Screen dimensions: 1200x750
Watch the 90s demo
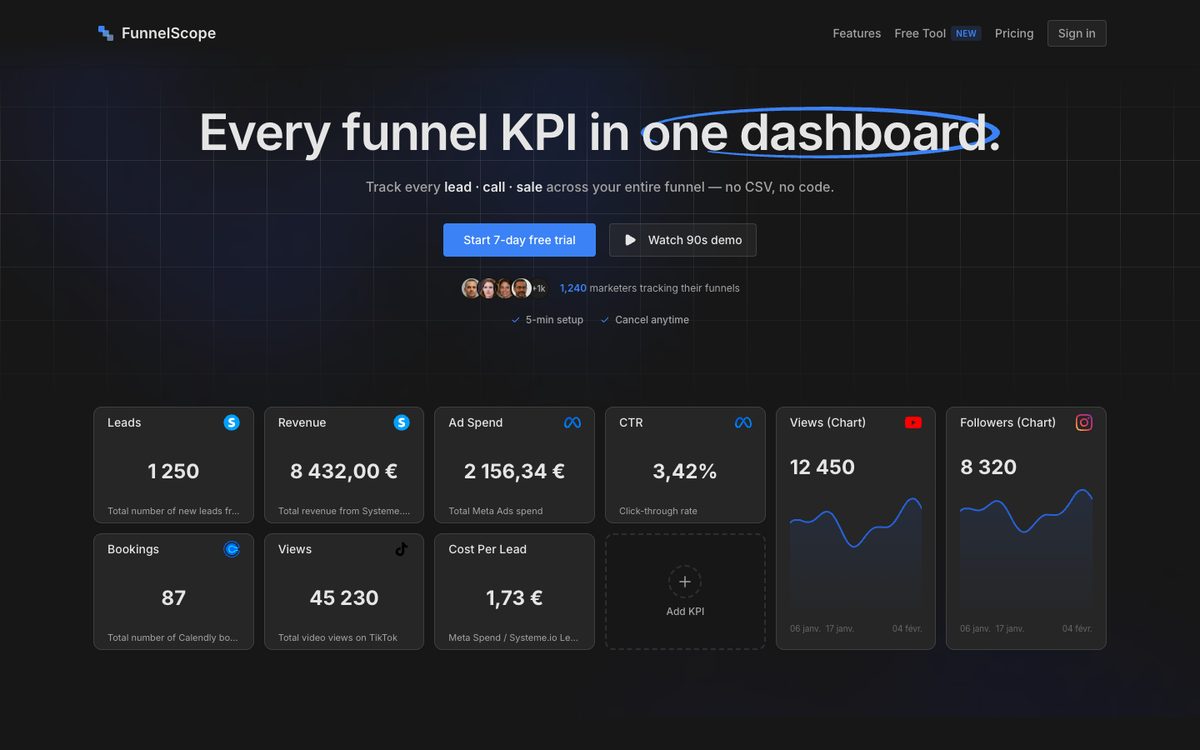click(x=683, y=240)
